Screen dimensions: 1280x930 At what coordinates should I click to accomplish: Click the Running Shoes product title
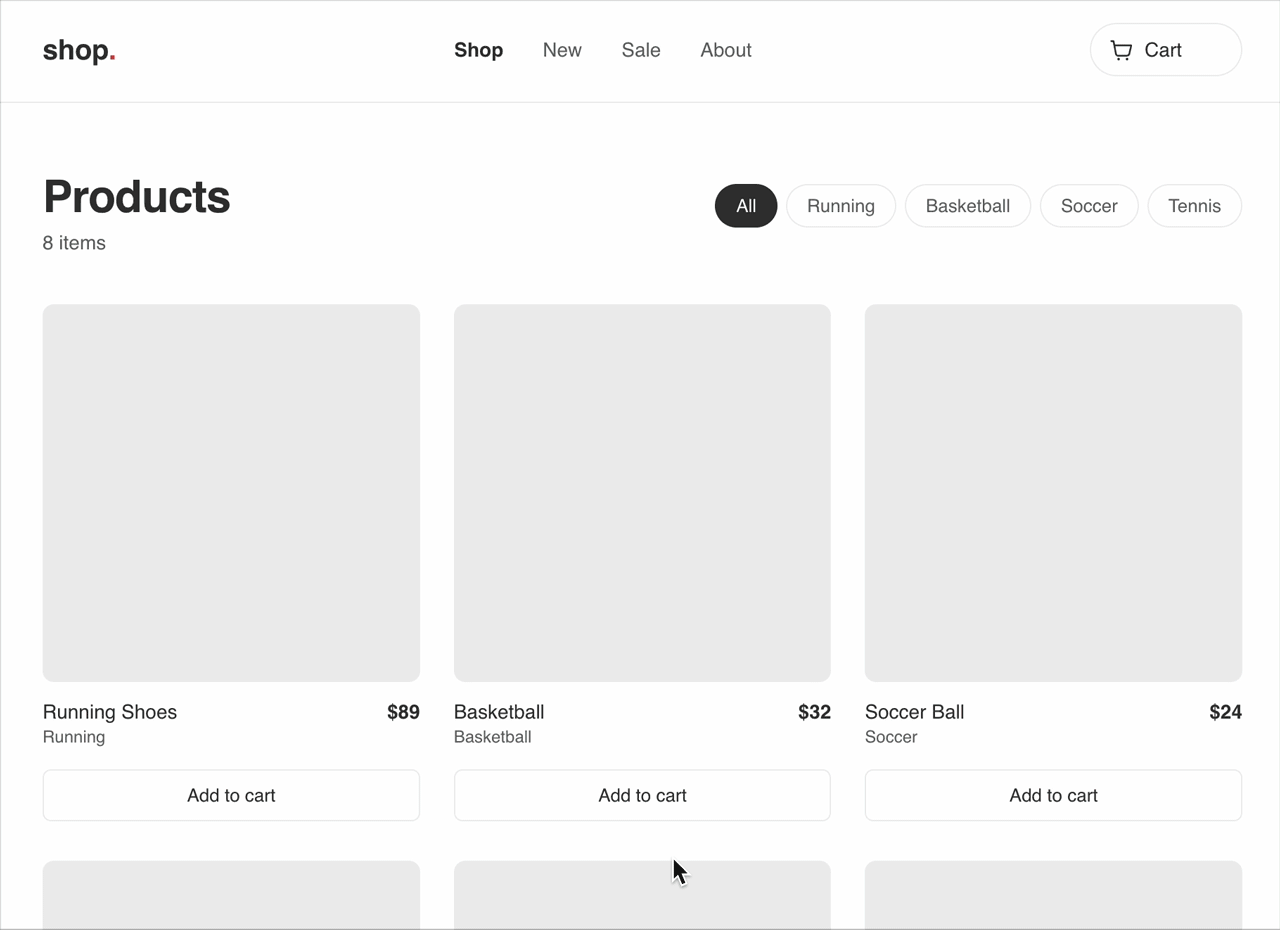click(x=110, y=712)
